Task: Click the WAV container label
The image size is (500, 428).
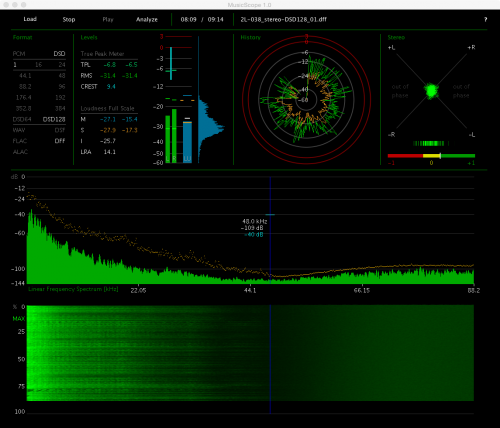Action: (19, 130)
